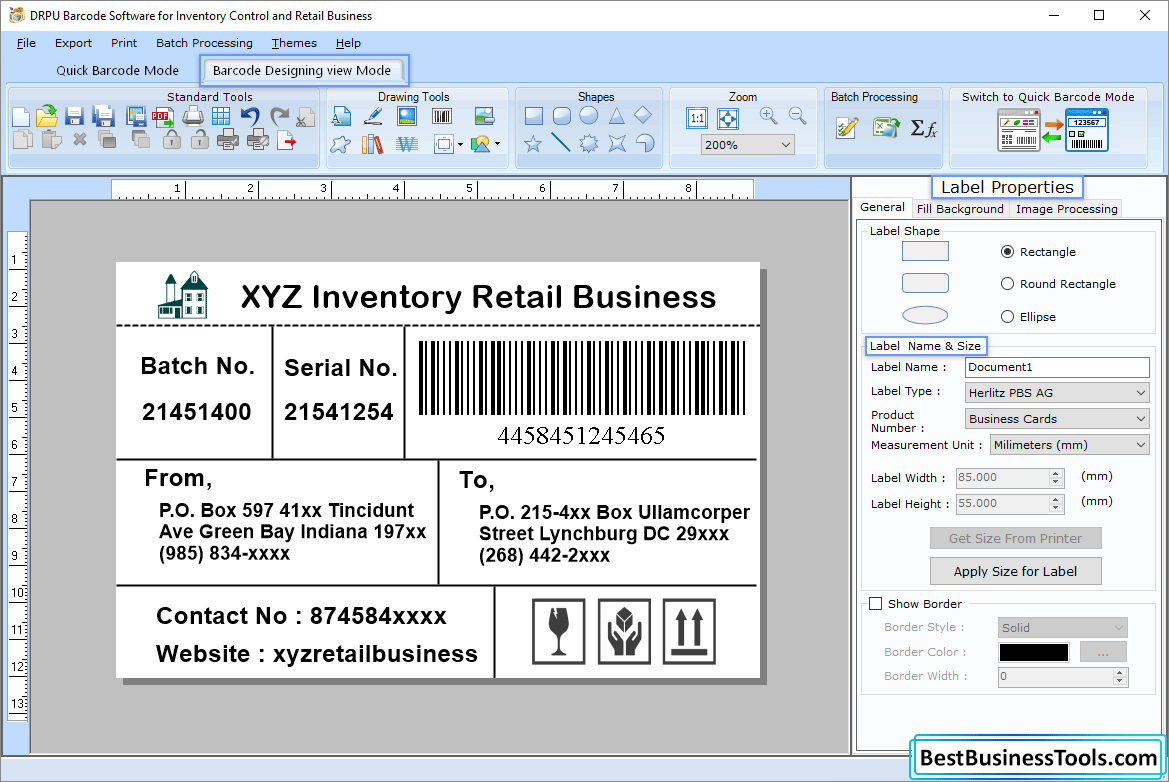This screenshot has width=1169, height=782.
Task: Select the Ellipse label shape radio button
Action: pyautogui.click(x=1007, y=317)
